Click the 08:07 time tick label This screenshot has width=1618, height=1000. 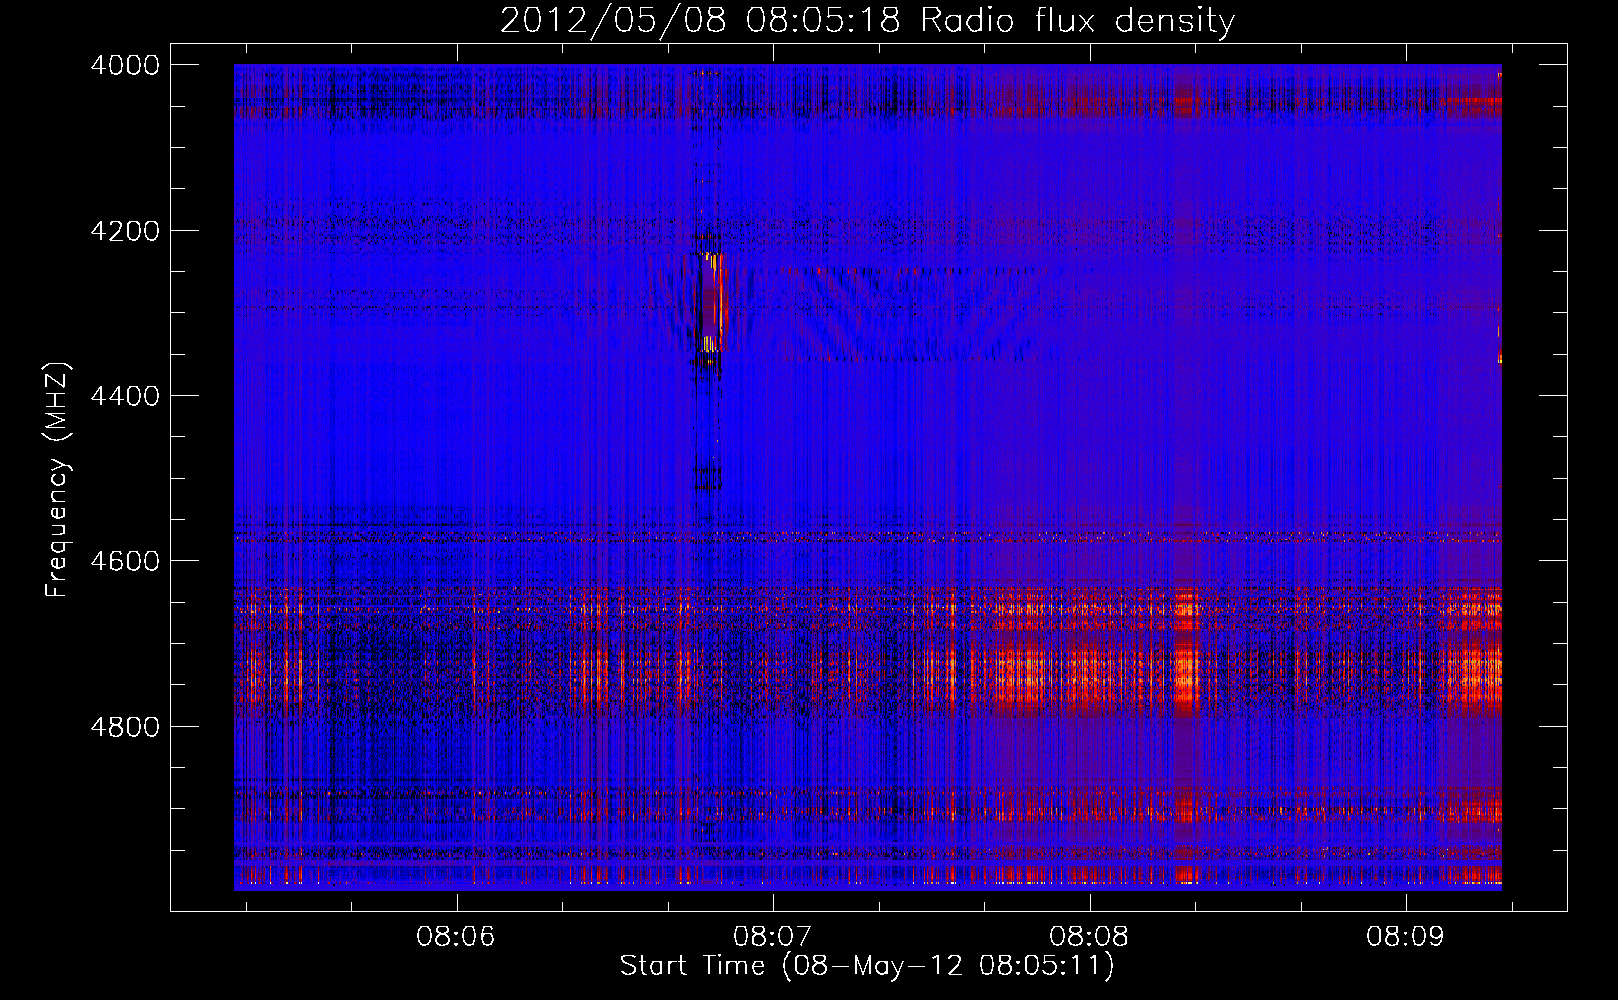(x=773, y=937)
